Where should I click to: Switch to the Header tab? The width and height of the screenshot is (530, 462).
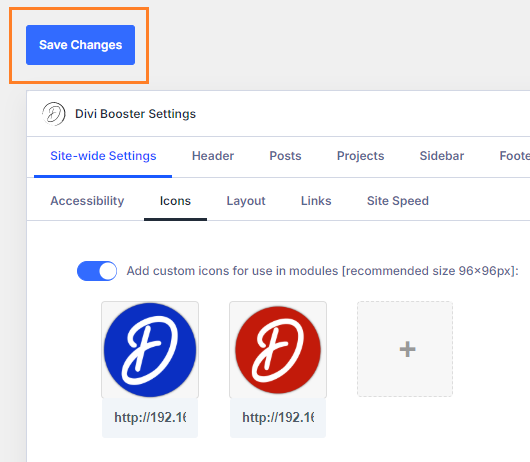pos(213,156)
